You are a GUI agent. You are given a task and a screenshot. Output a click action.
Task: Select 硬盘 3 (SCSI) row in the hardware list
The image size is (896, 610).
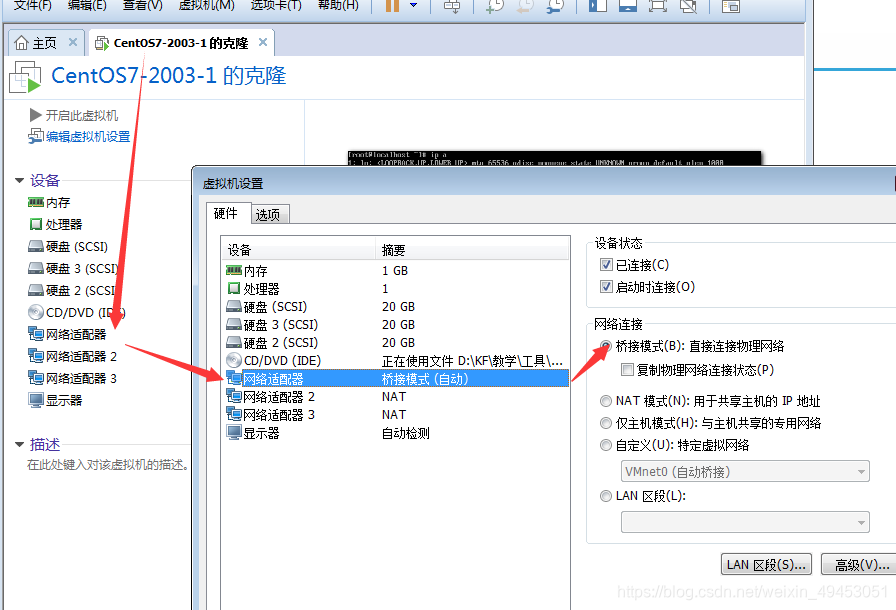pyautogui.click(x=395, y=324)
